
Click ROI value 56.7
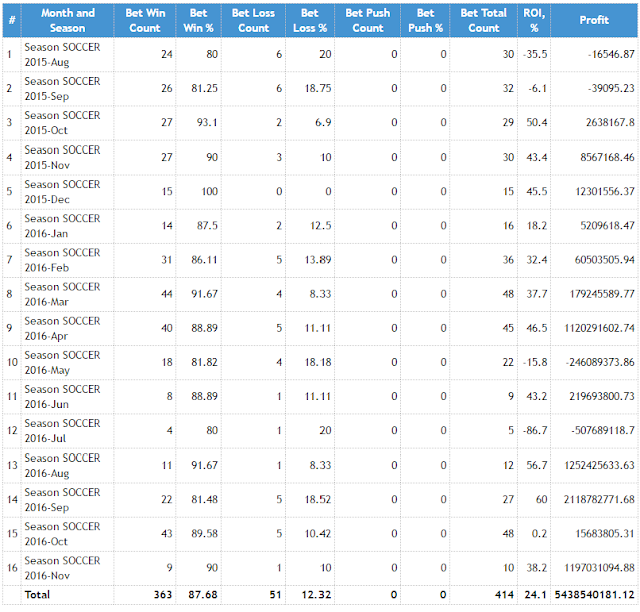point(536,465)
